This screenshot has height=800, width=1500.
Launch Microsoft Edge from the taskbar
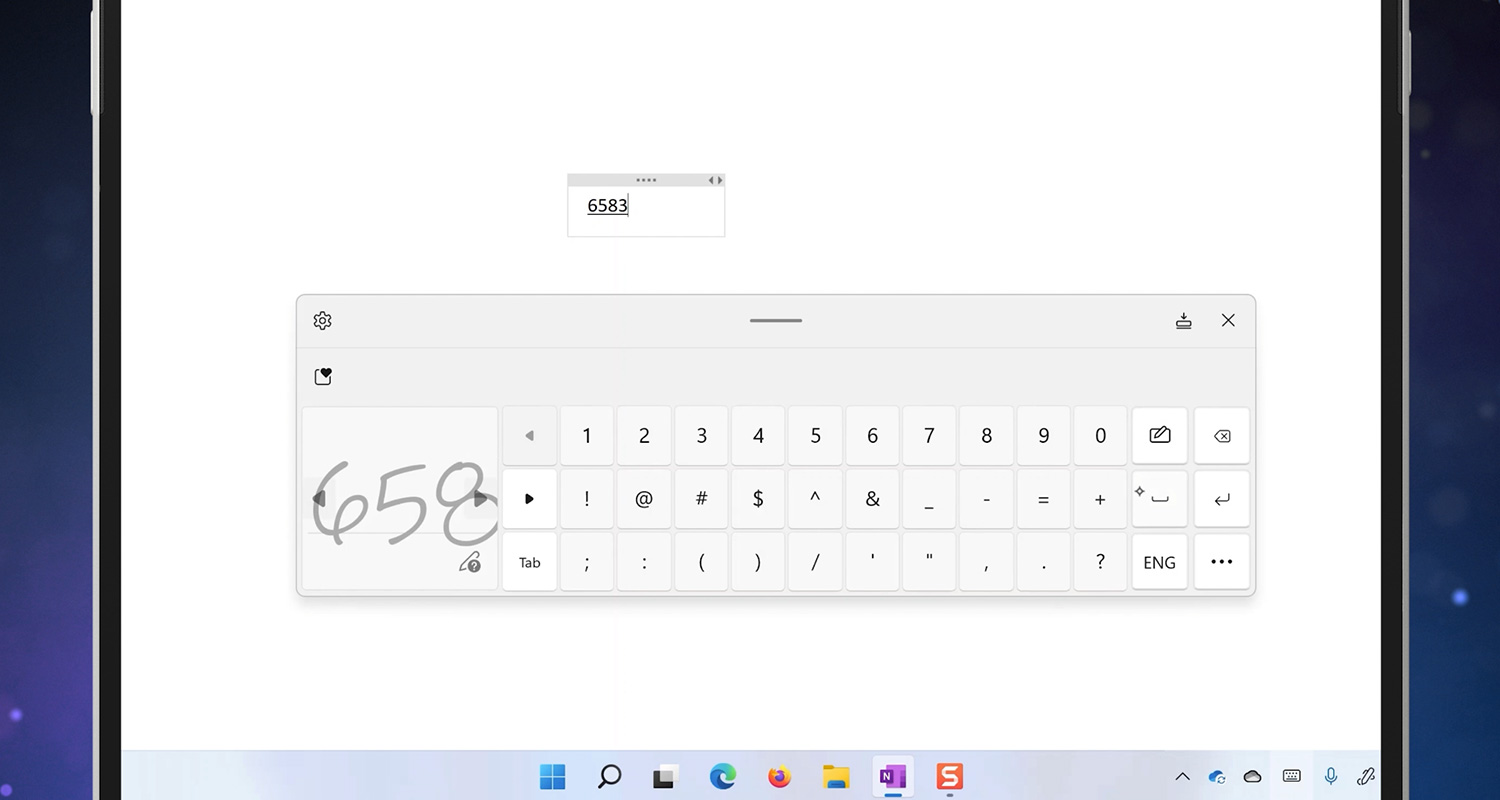pos(722,776)
